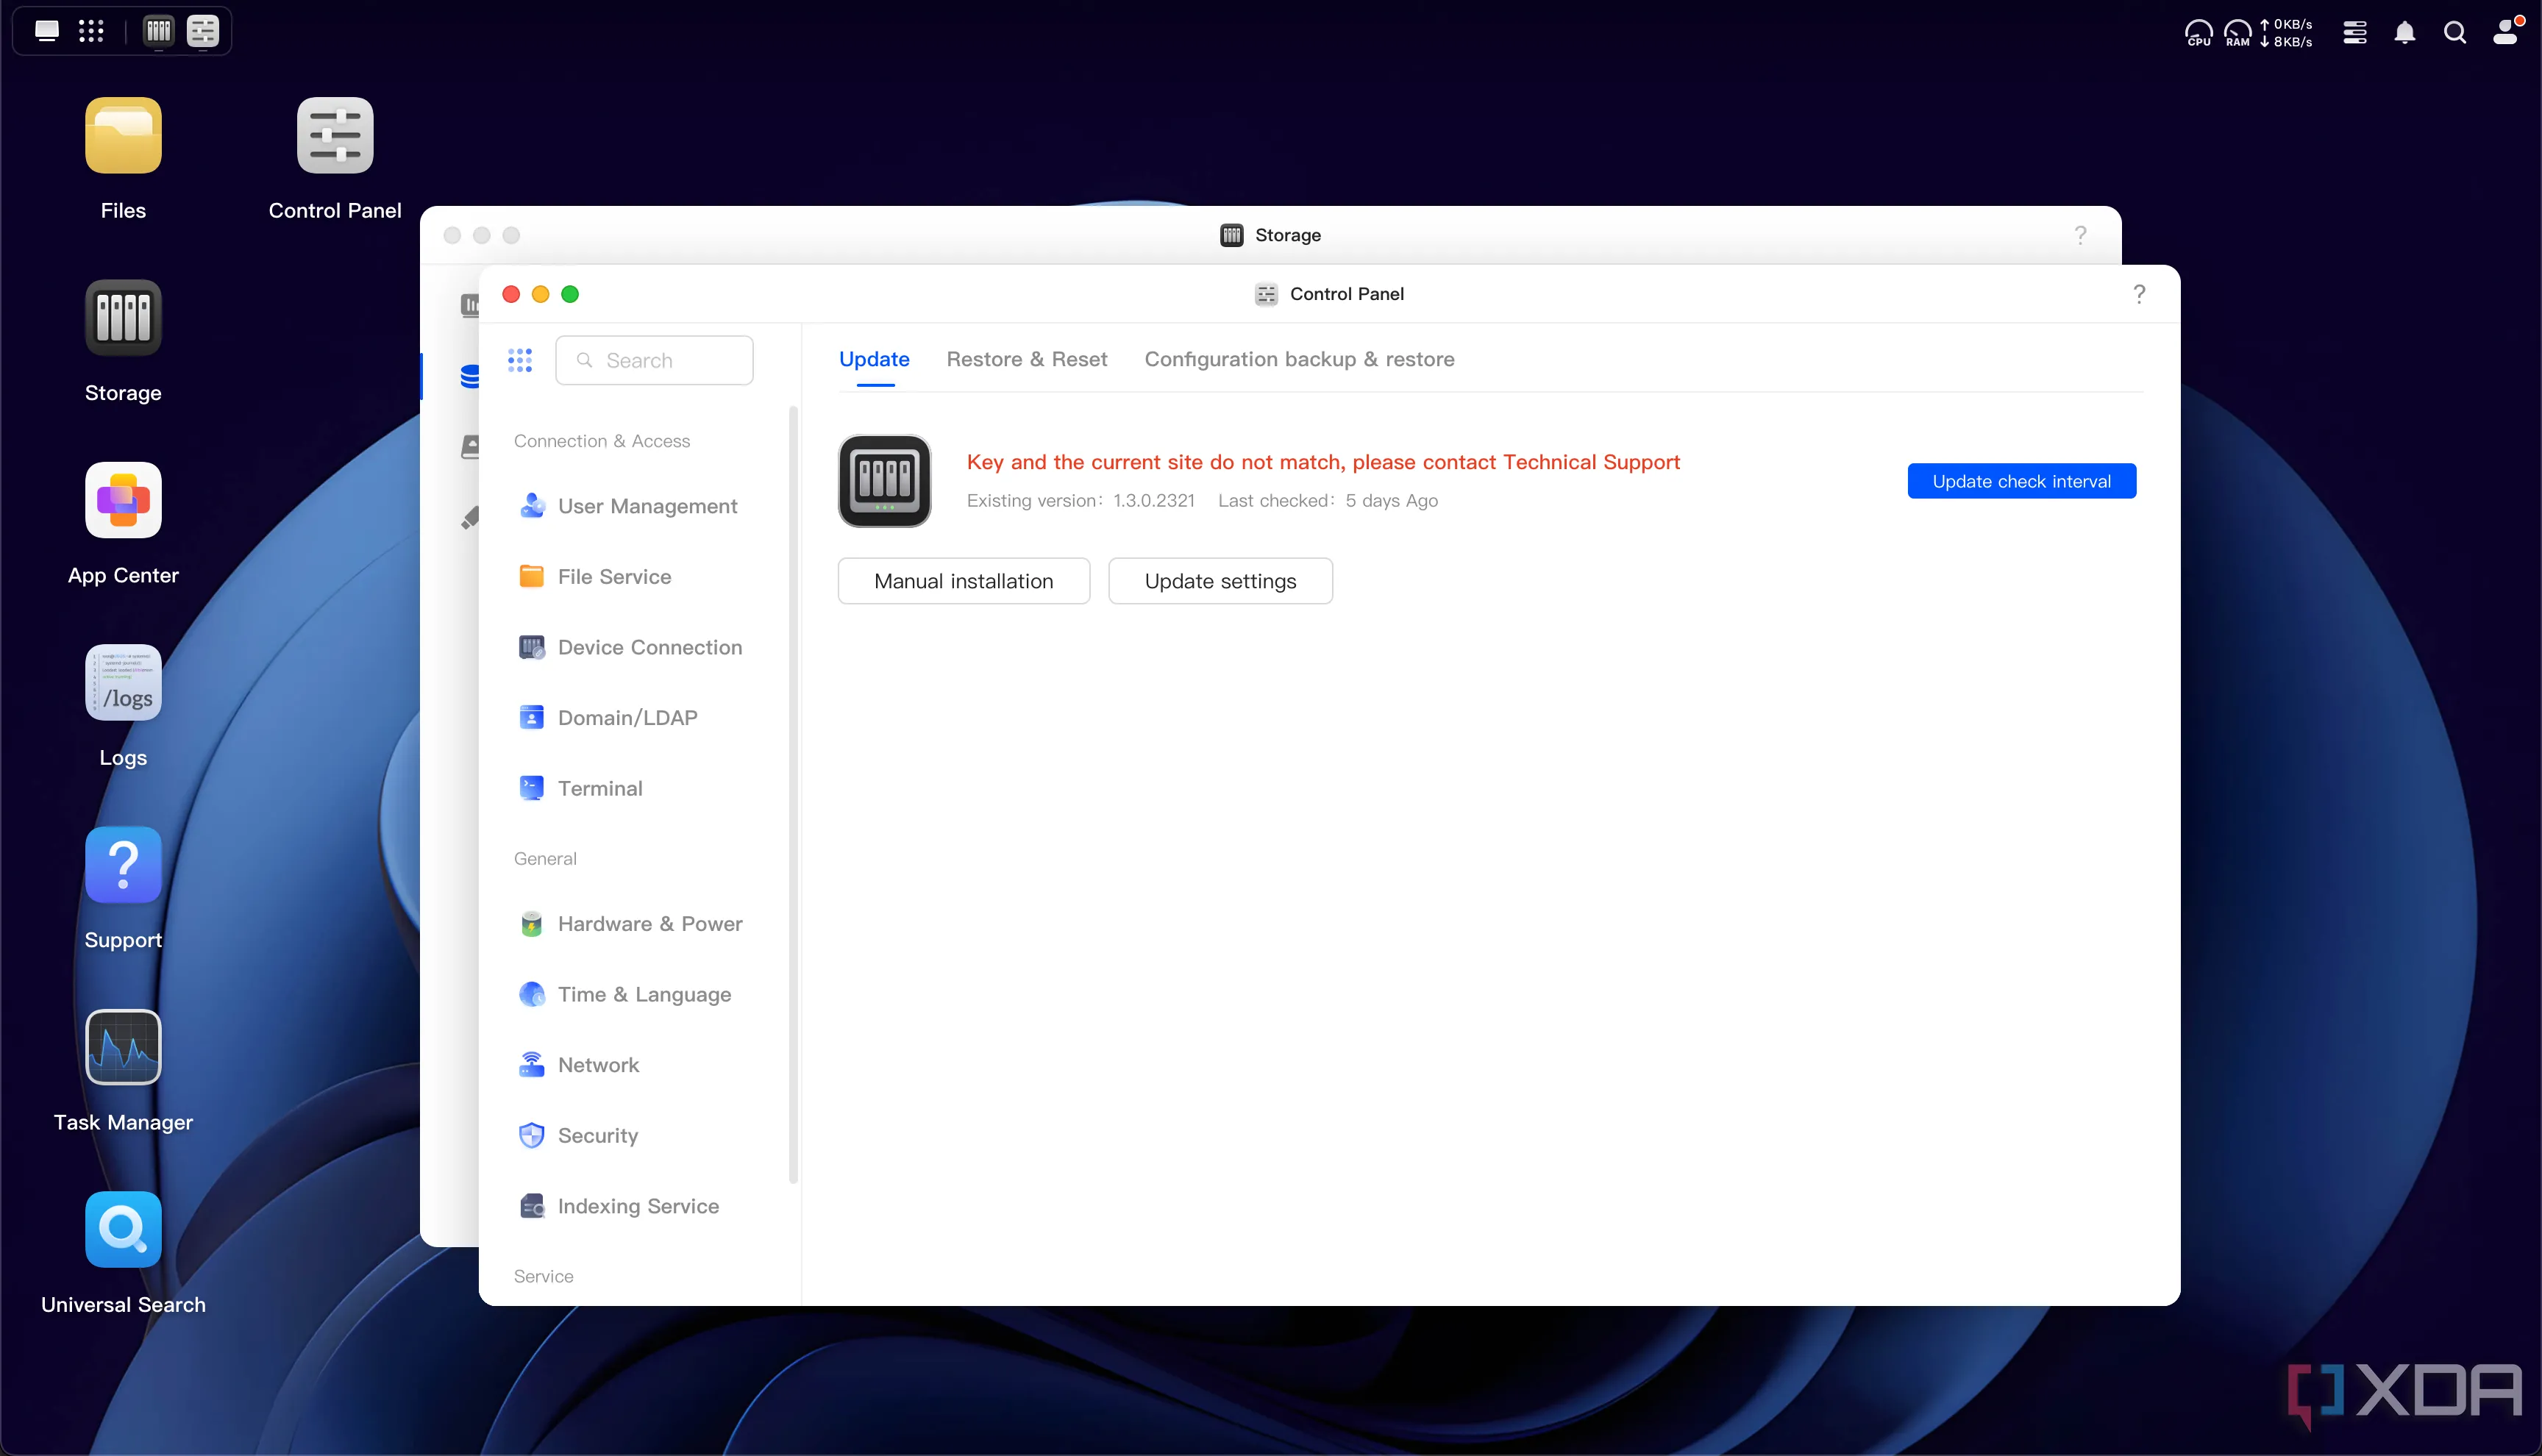
Task: Click the search magnifier in top bar
Action: (x=2455, y=33)
